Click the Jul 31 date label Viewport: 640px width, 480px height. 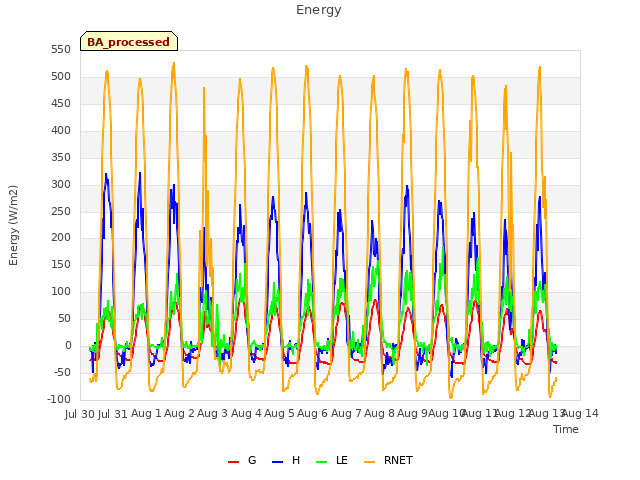[113, 414]
